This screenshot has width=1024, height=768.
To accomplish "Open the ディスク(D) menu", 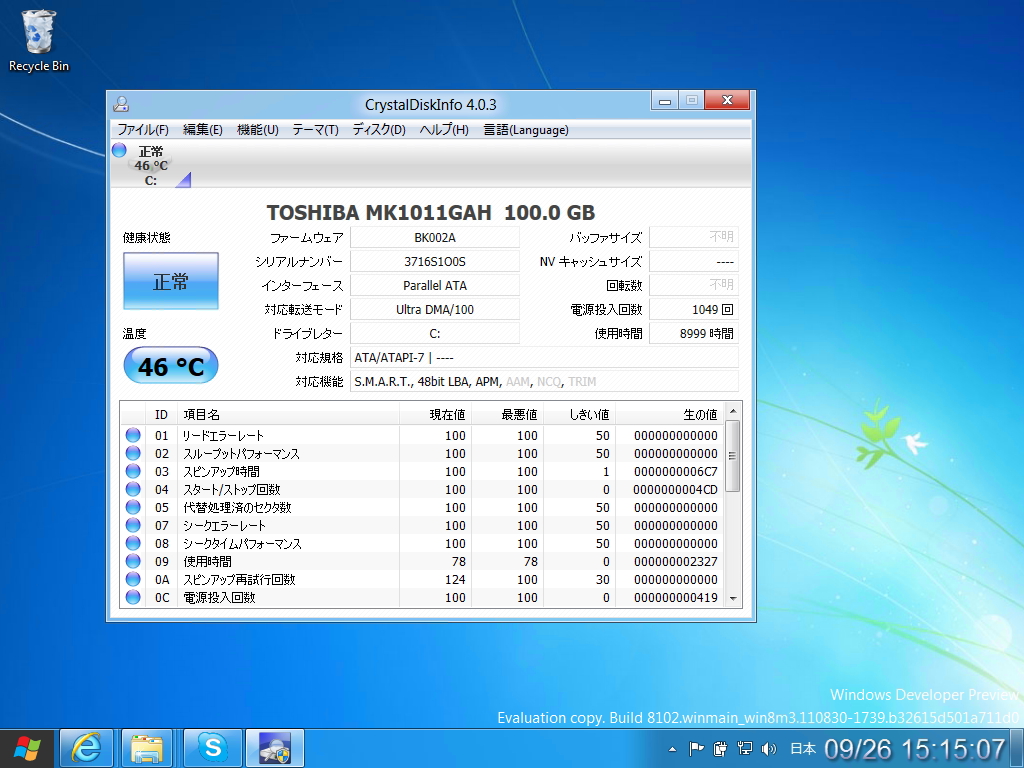I will [x=377, y=129].
